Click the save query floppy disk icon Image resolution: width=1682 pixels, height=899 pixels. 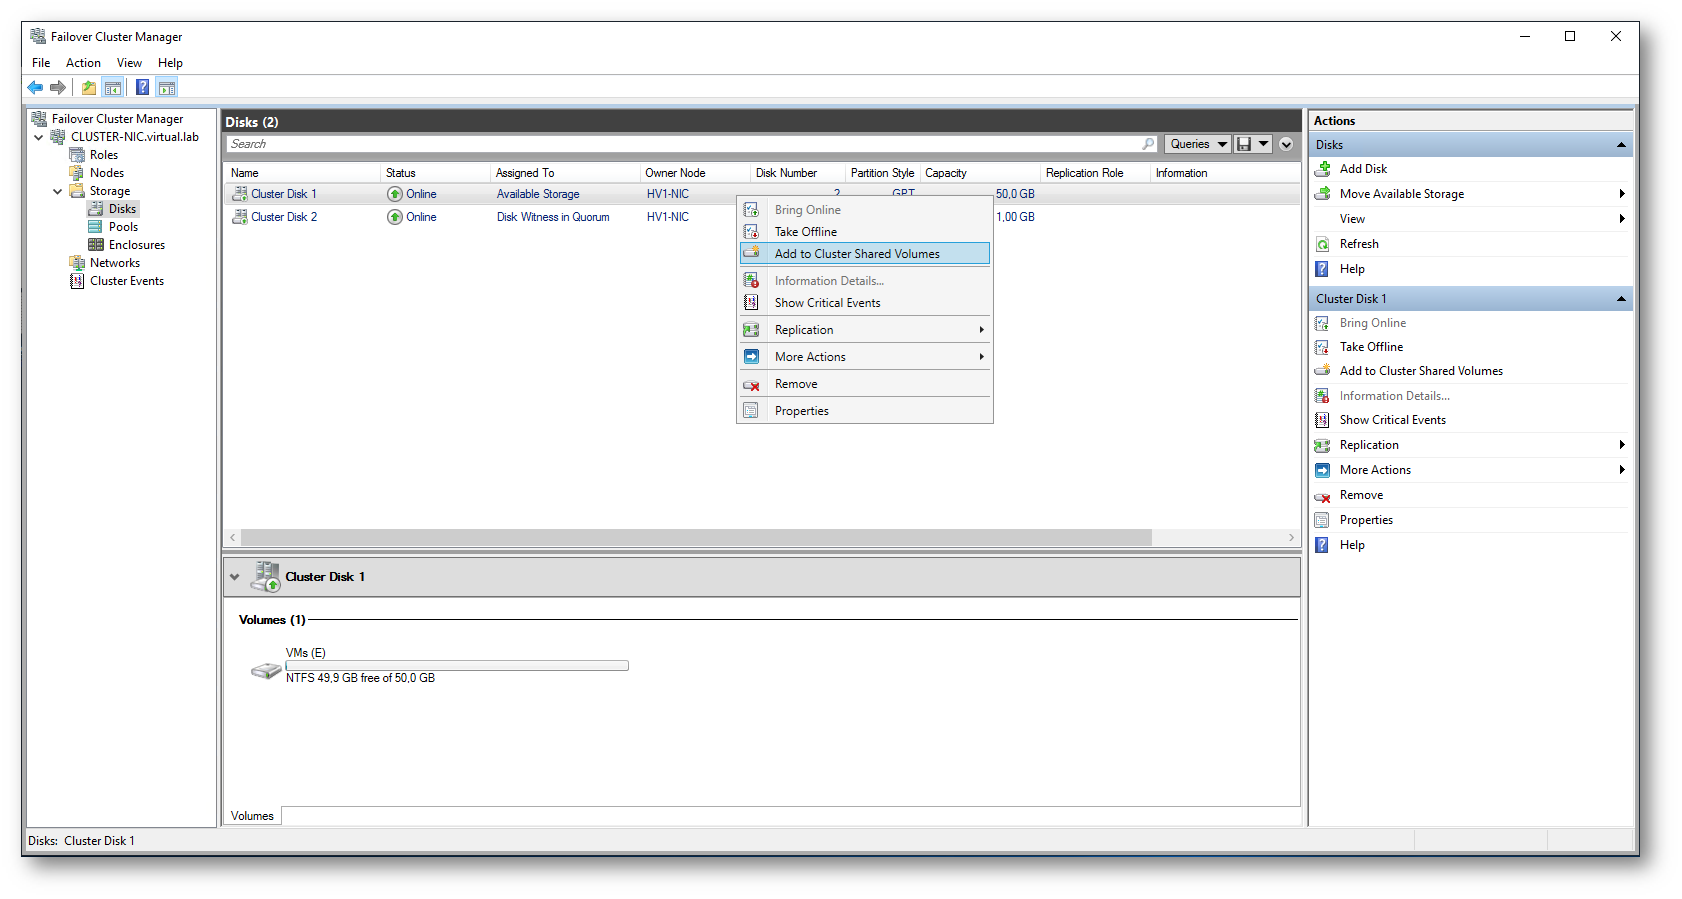click(x=1244, y=144)
